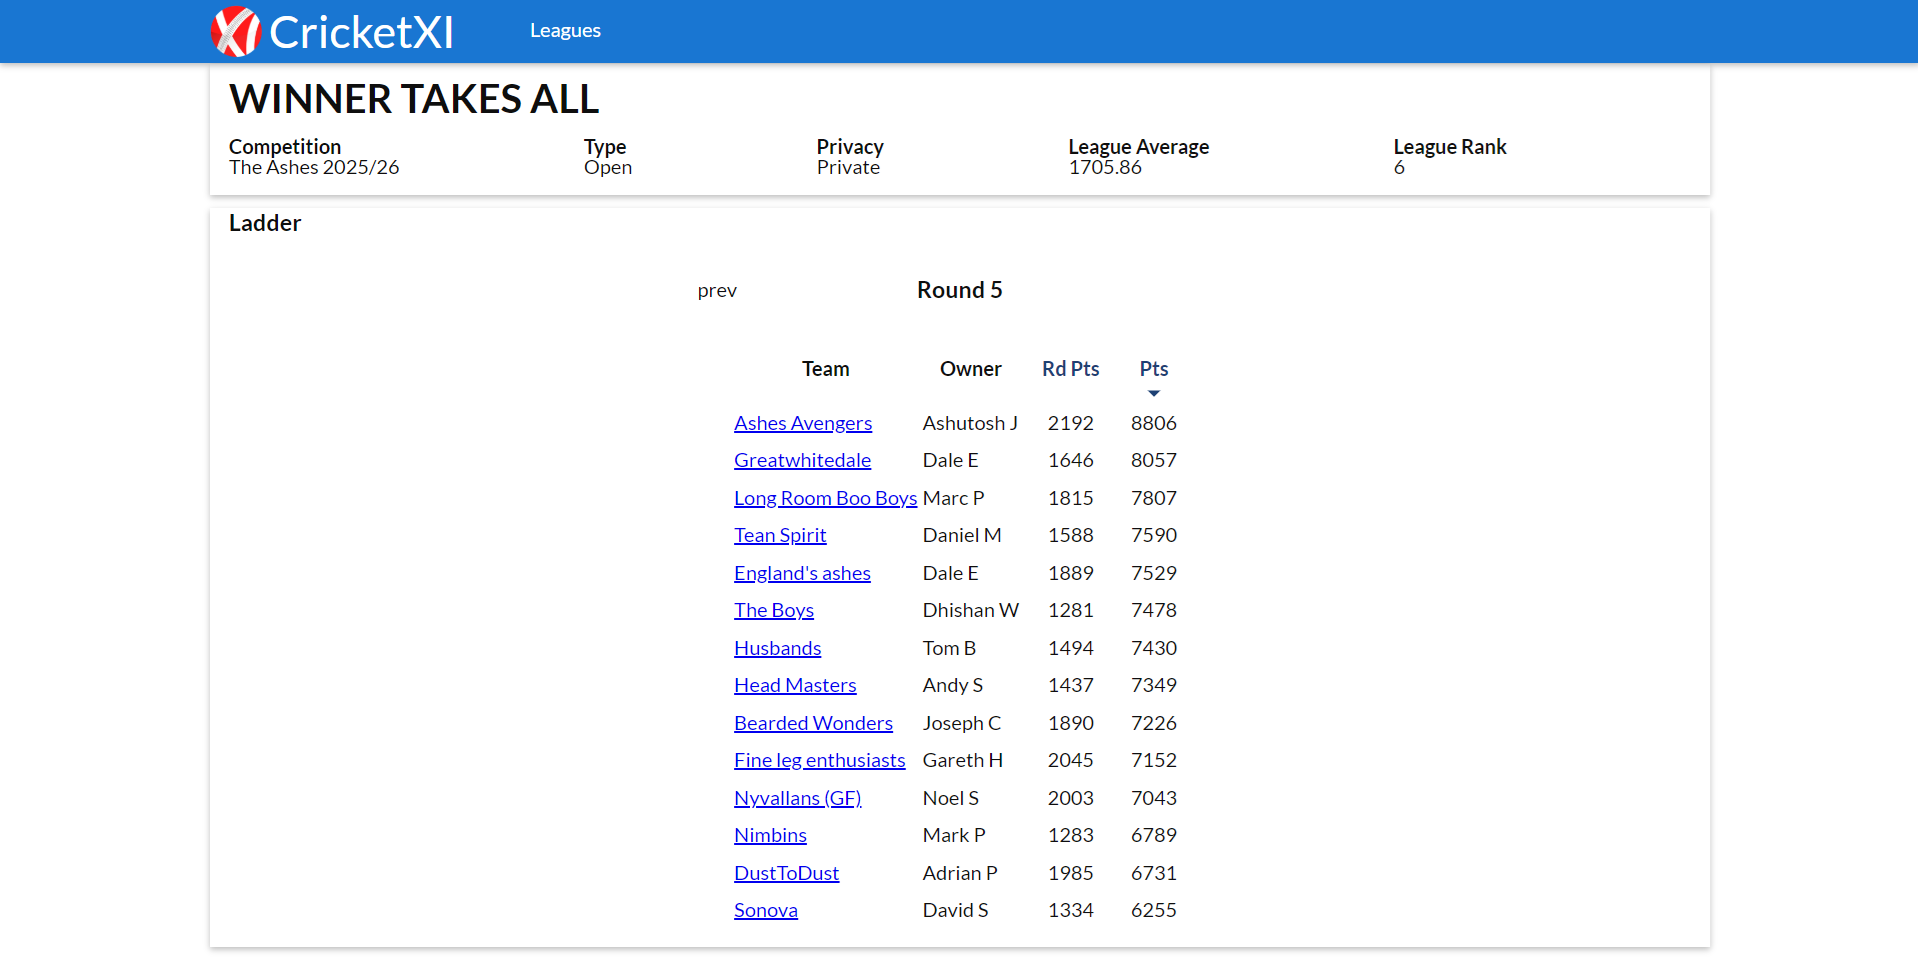Click the sort arrow under Pts

tap(1154, 393)
